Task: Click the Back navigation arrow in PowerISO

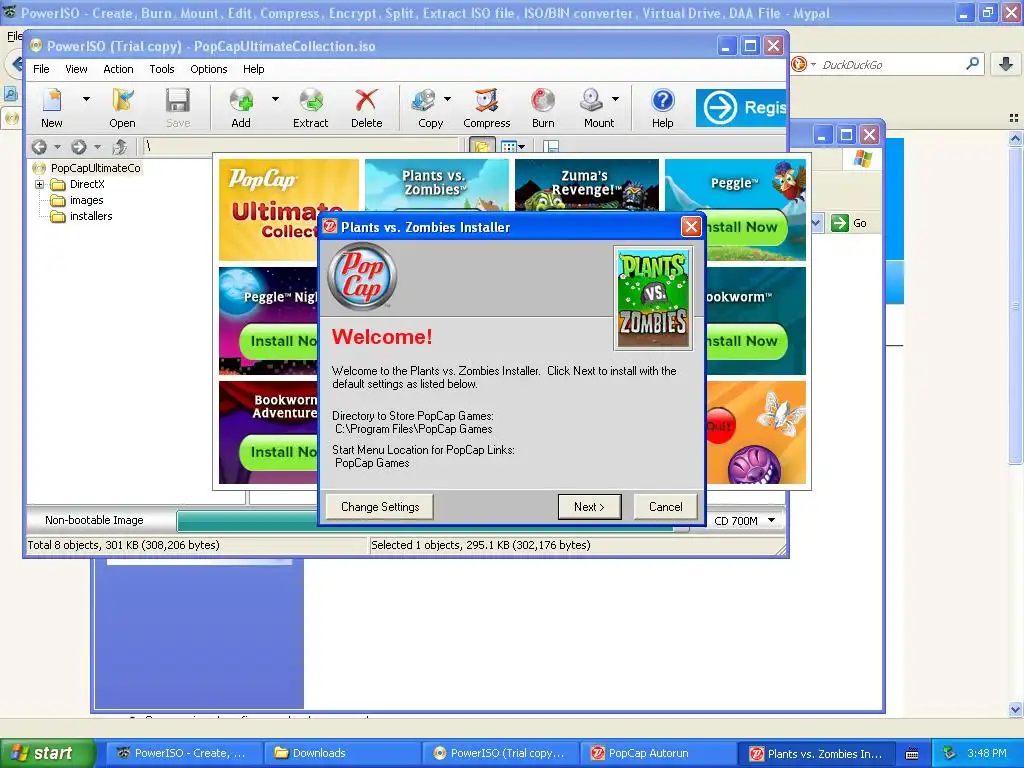Action: 39,147
